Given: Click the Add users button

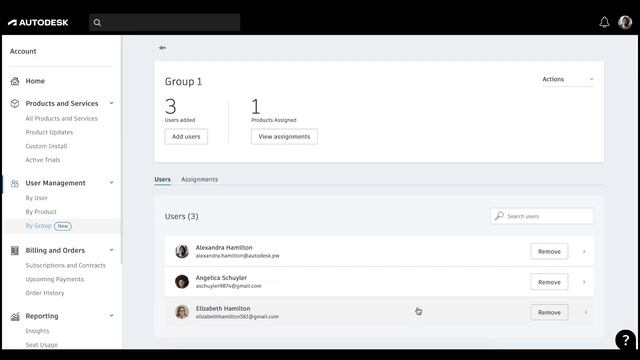Looking at the screenshot, I should (x=186, y=137).
